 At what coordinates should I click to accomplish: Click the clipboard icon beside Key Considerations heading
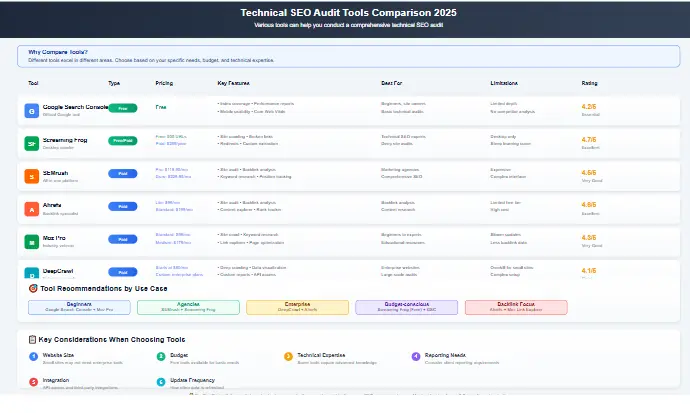pyautogui.click(x=32, y=340)
